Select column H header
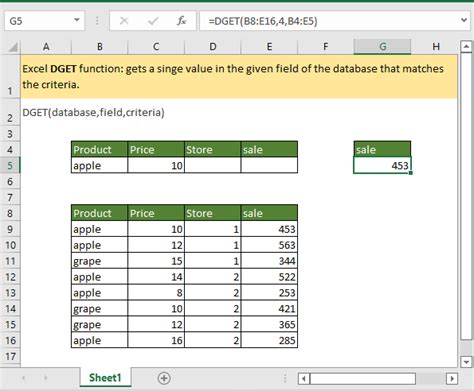This screenshot has width=474, height=391. click(x=435, y=47)
